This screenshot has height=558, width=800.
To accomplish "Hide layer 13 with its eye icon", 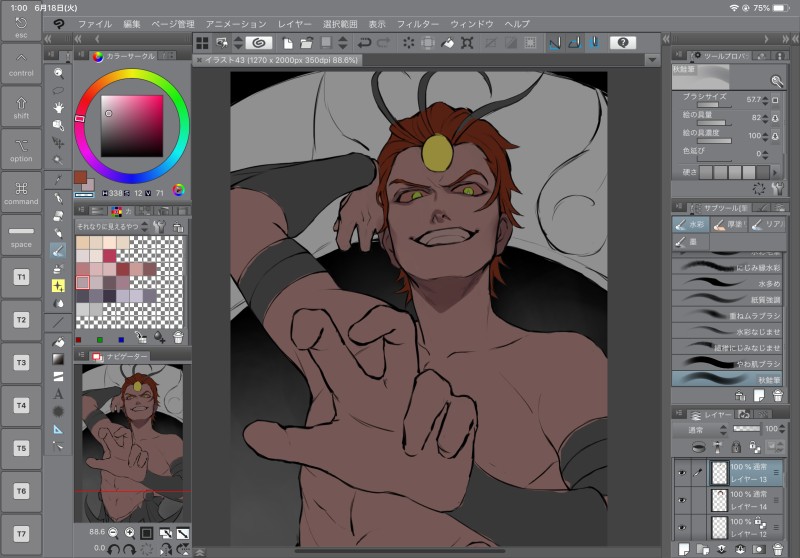I will pos(682,473).
